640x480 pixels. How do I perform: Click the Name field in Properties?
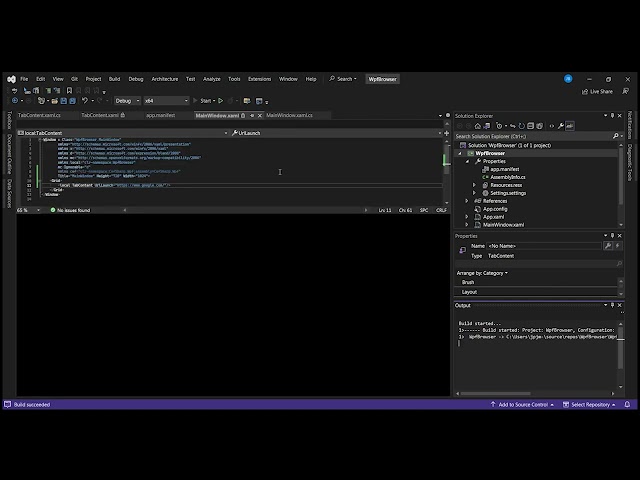544,246
